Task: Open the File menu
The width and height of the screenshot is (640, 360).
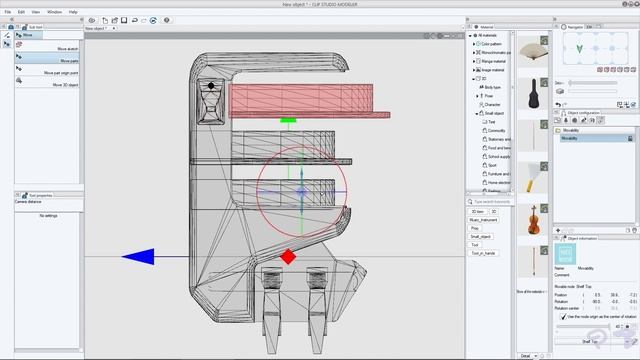Action: pyautogui.click(x=8, y=12)
